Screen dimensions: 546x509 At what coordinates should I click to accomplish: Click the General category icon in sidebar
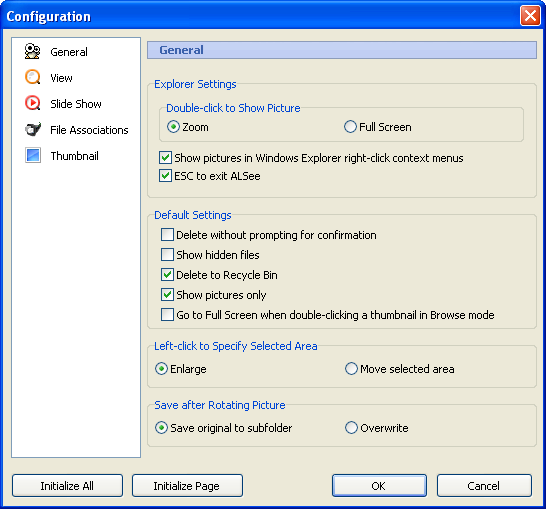tap(33, 52)
